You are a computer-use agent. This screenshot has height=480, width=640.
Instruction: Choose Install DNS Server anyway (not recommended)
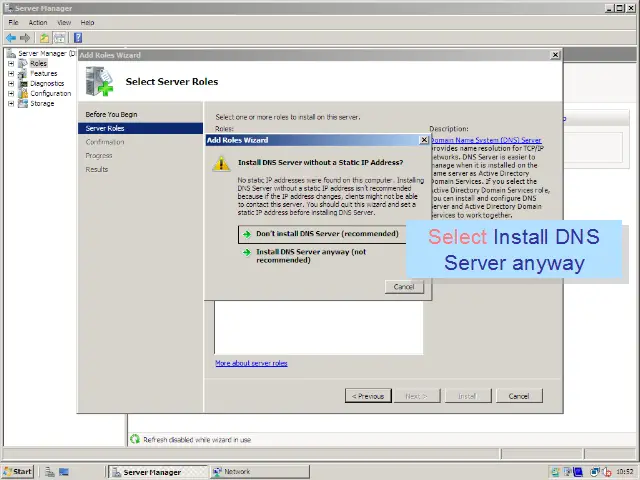coord(311,256)
